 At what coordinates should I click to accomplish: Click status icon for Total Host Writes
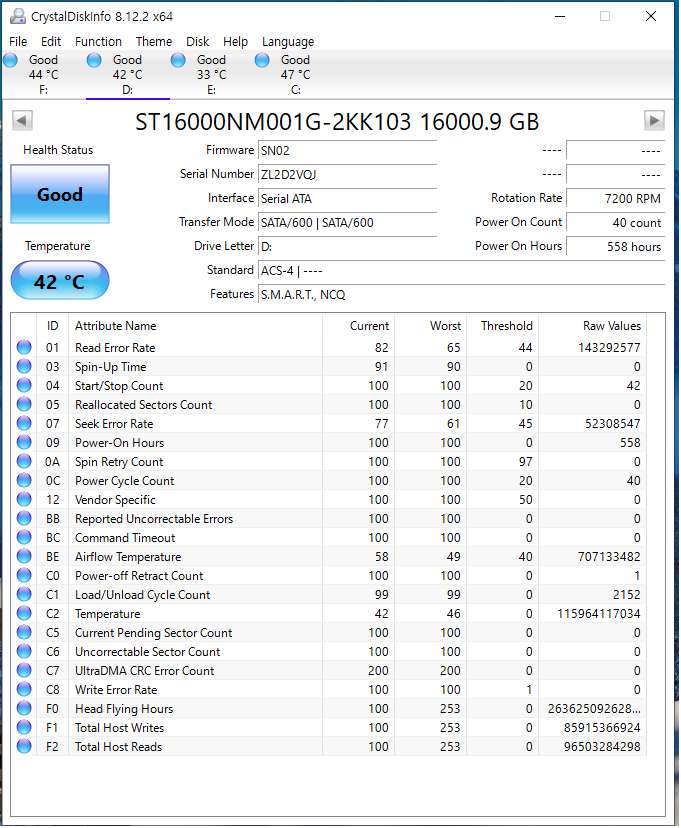(24, 728)
